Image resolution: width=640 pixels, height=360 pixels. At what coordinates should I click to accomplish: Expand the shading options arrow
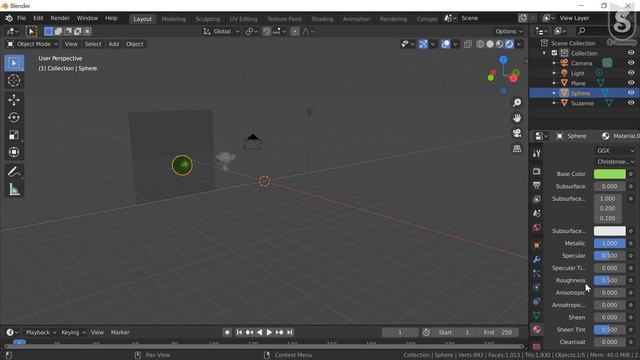[519, 44]
